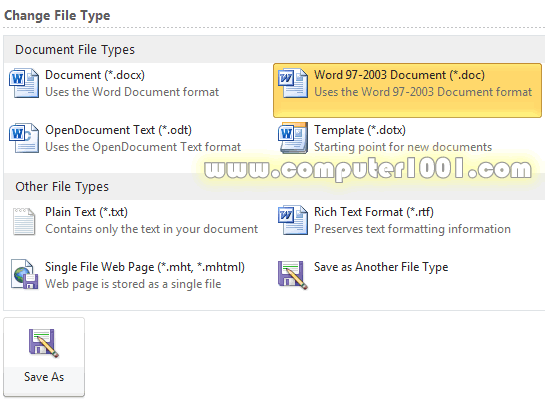The image size is (545, 402).
Task: Click the Other File Types section header
Action: [x=62, y=187]
